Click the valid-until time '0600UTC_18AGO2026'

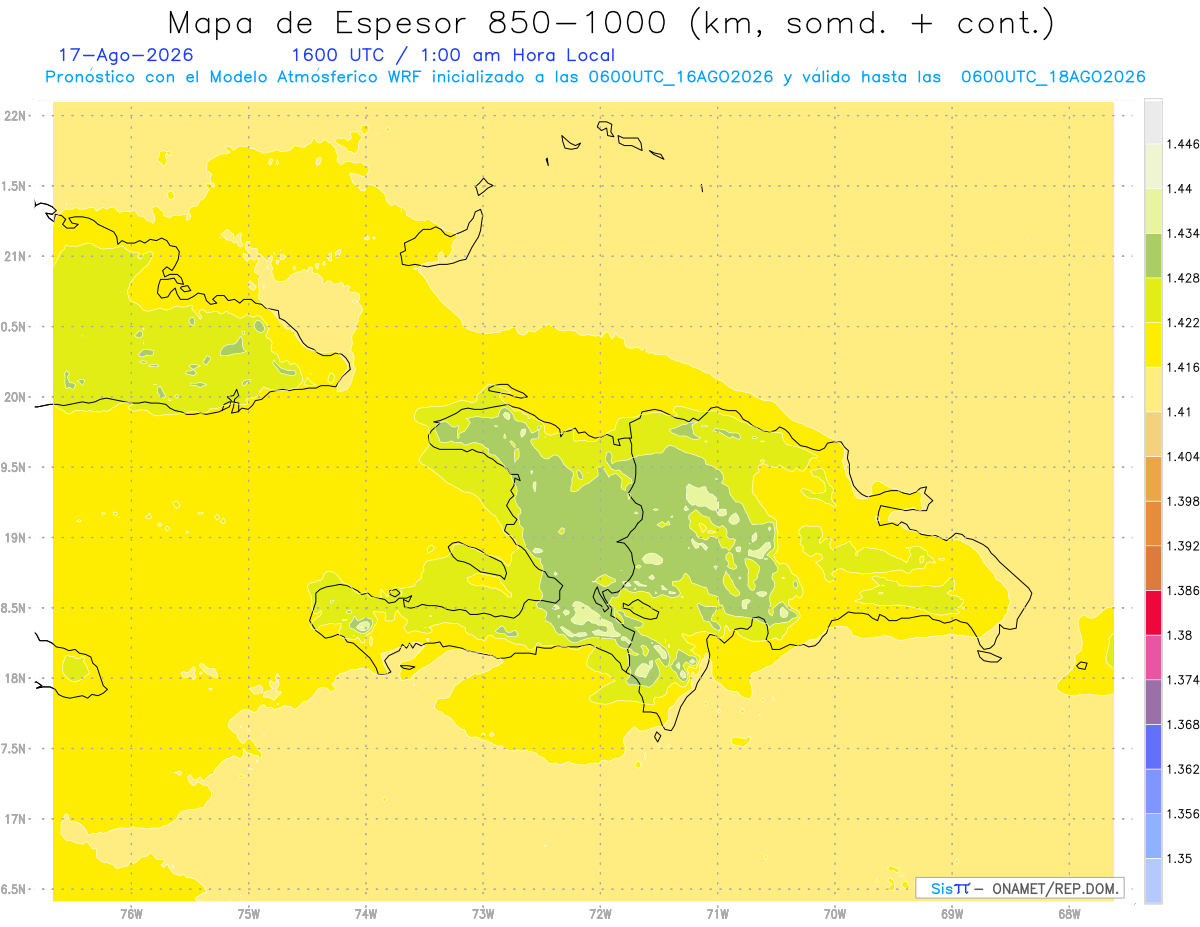(x=1053, y=77)
